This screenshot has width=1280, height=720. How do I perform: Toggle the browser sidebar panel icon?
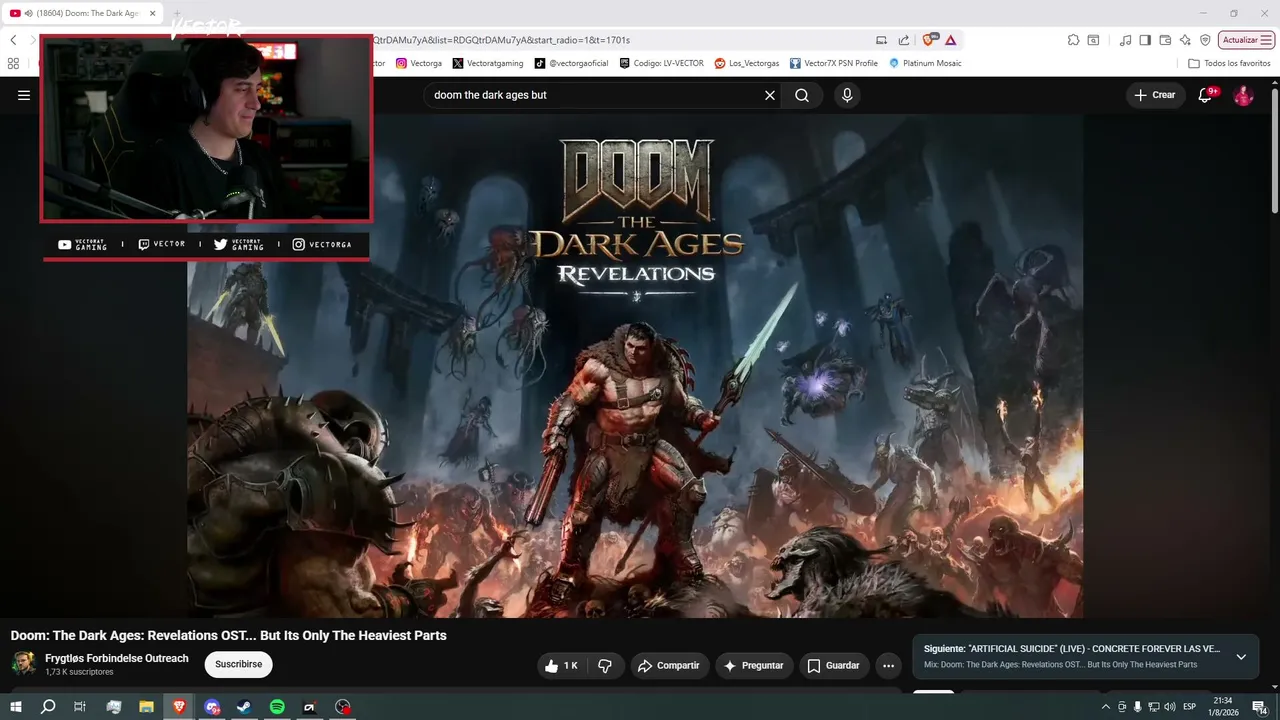point(1145,40)
